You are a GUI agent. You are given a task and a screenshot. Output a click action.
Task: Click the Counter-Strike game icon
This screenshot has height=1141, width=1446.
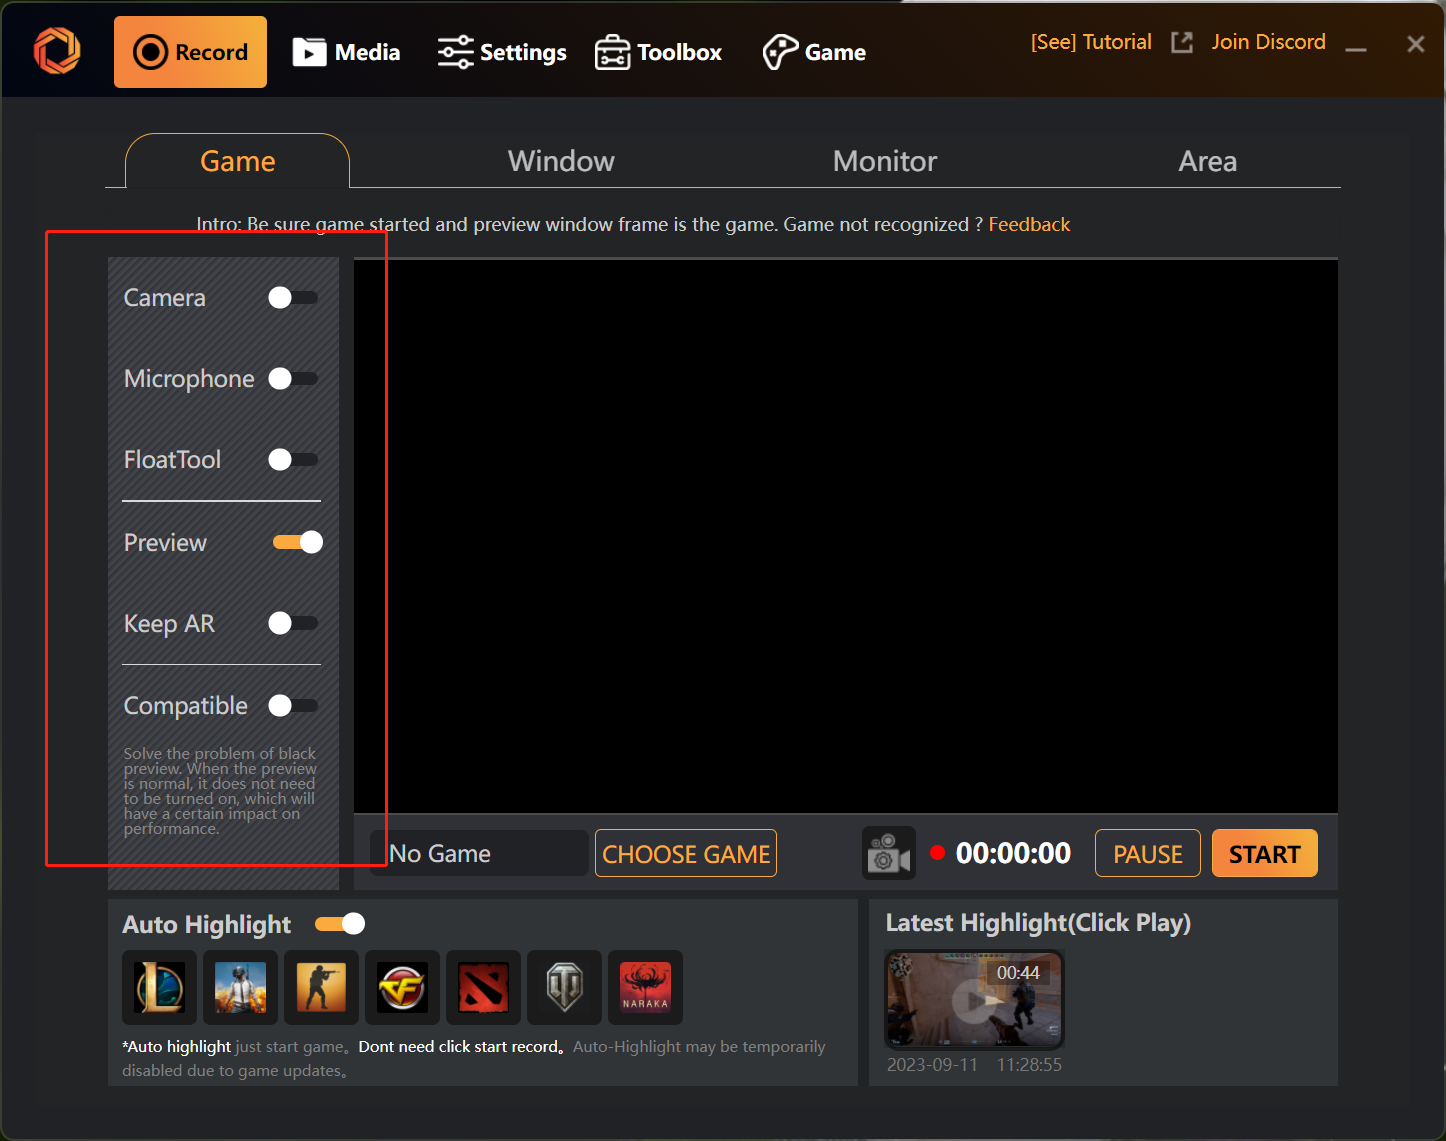(x=321, y=987)
